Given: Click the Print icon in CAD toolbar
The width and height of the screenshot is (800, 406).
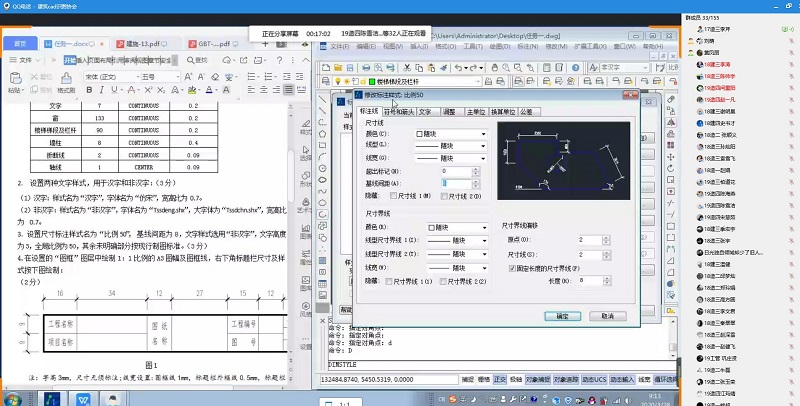Looking at the screenshot, I should [364, 66].
